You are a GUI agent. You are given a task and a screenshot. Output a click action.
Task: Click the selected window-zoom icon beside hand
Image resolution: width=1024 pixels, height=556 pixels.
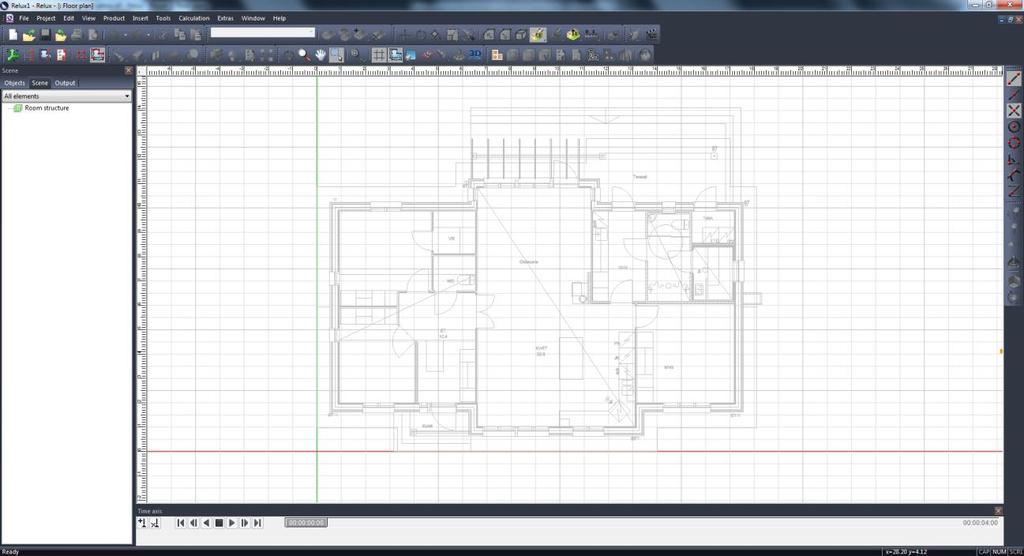(x=336, y=55)
